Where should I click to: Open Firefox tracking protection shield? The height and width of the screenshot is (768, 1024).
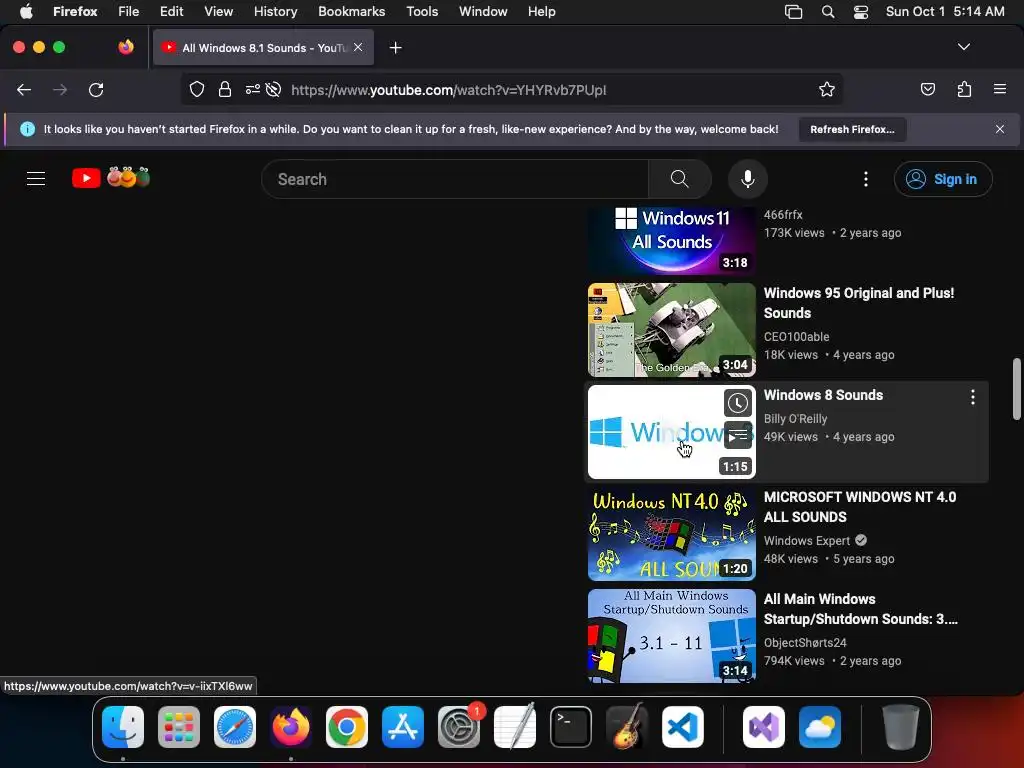[x=197, y=89]
